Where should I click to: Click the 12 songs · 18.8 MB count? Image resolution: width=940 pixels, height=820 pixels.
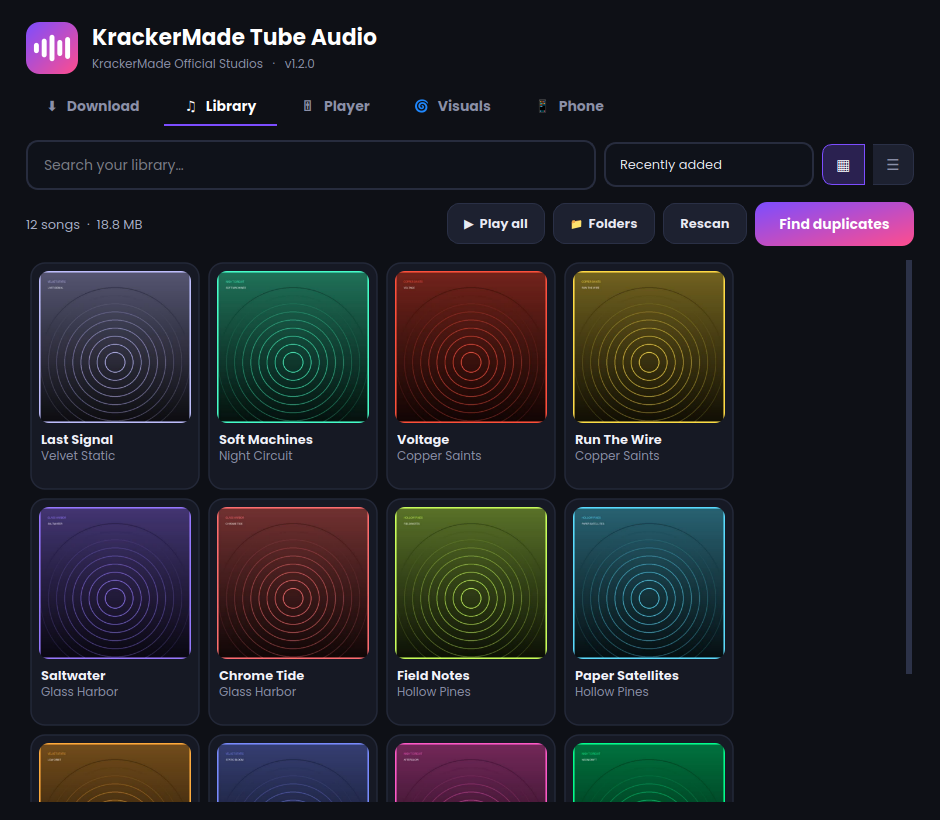click(x=84, y=225)
